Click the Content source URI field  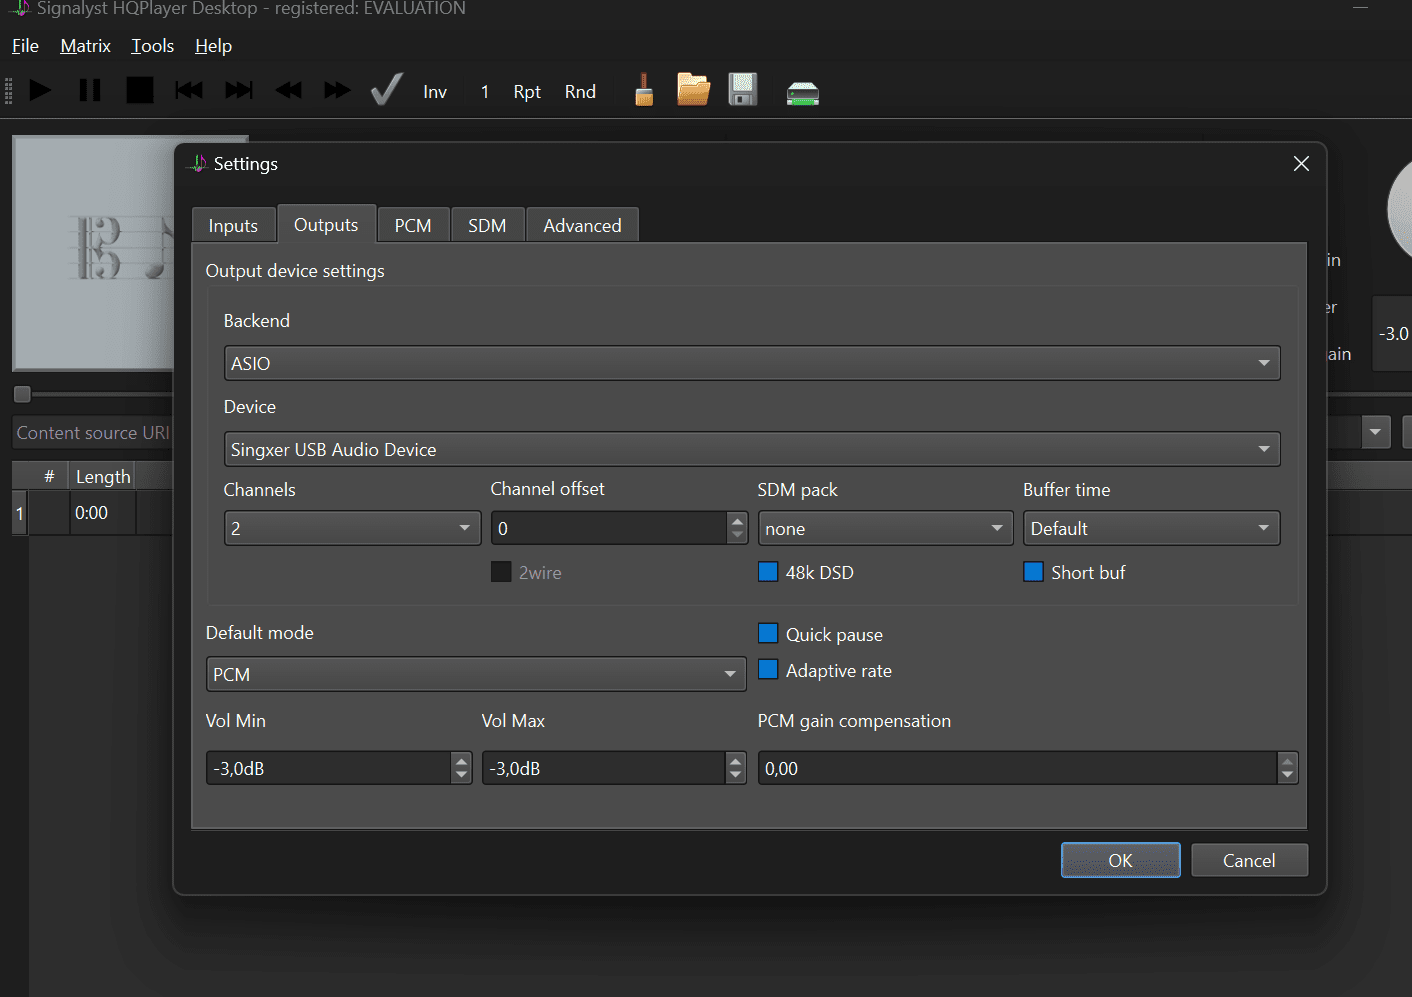[93, 432]
